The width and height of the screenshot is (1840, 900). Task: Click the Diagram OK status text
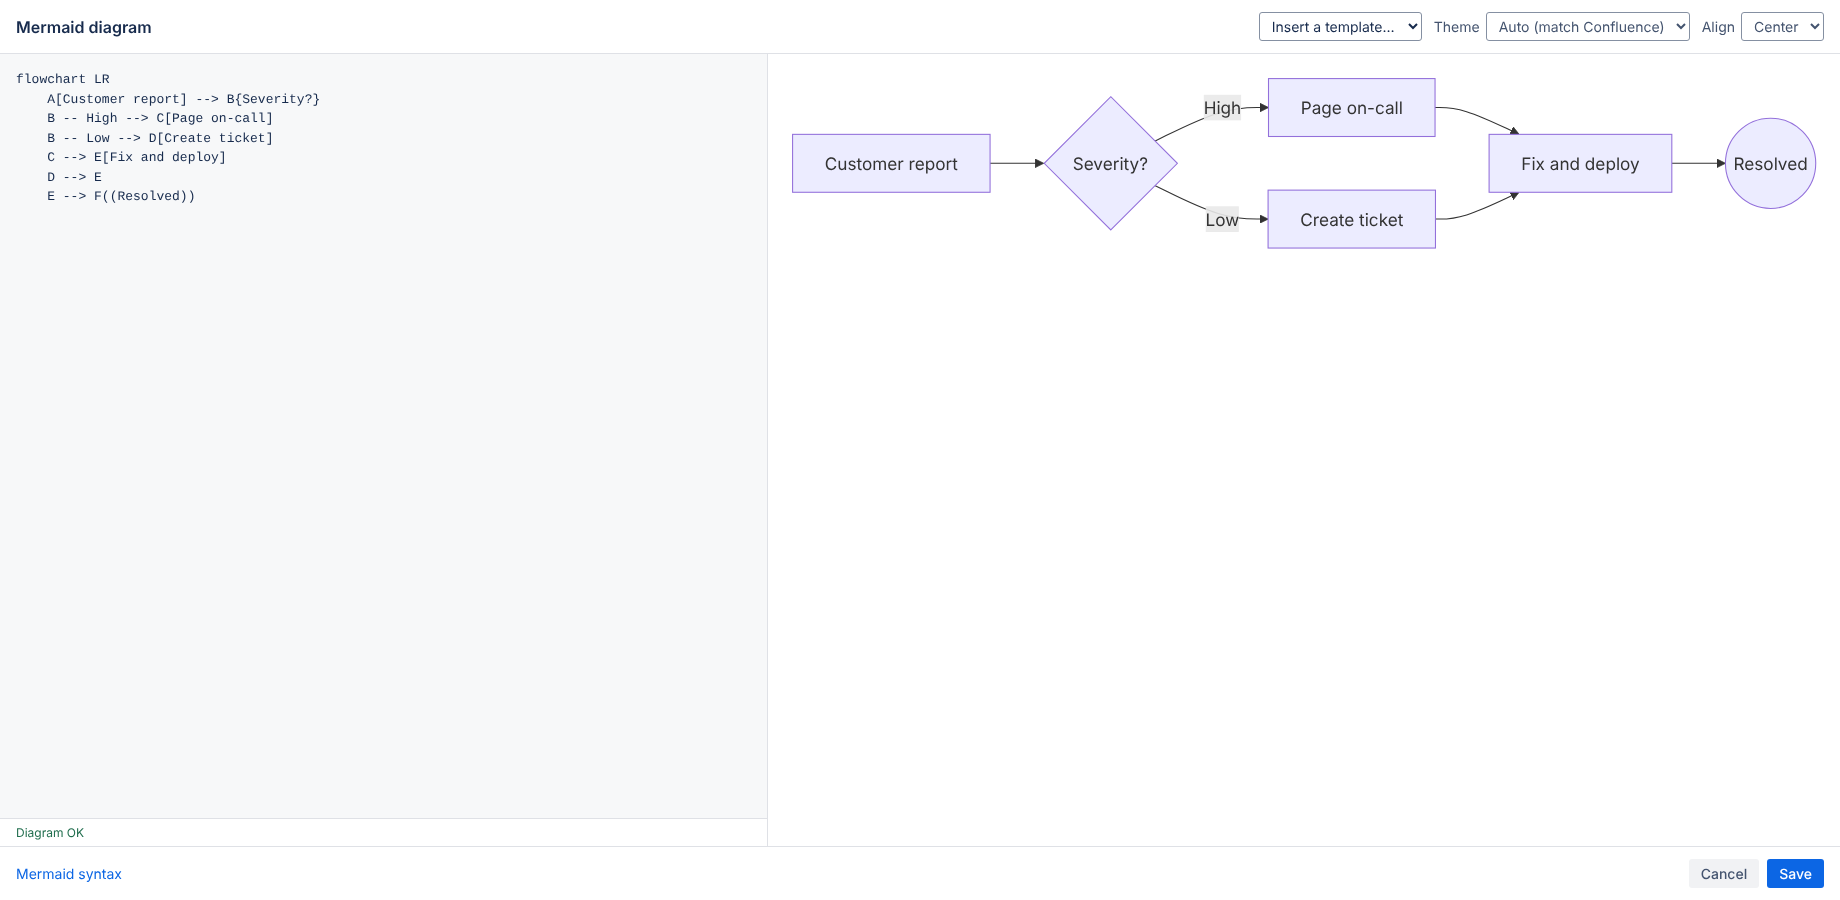coord(50,833)
